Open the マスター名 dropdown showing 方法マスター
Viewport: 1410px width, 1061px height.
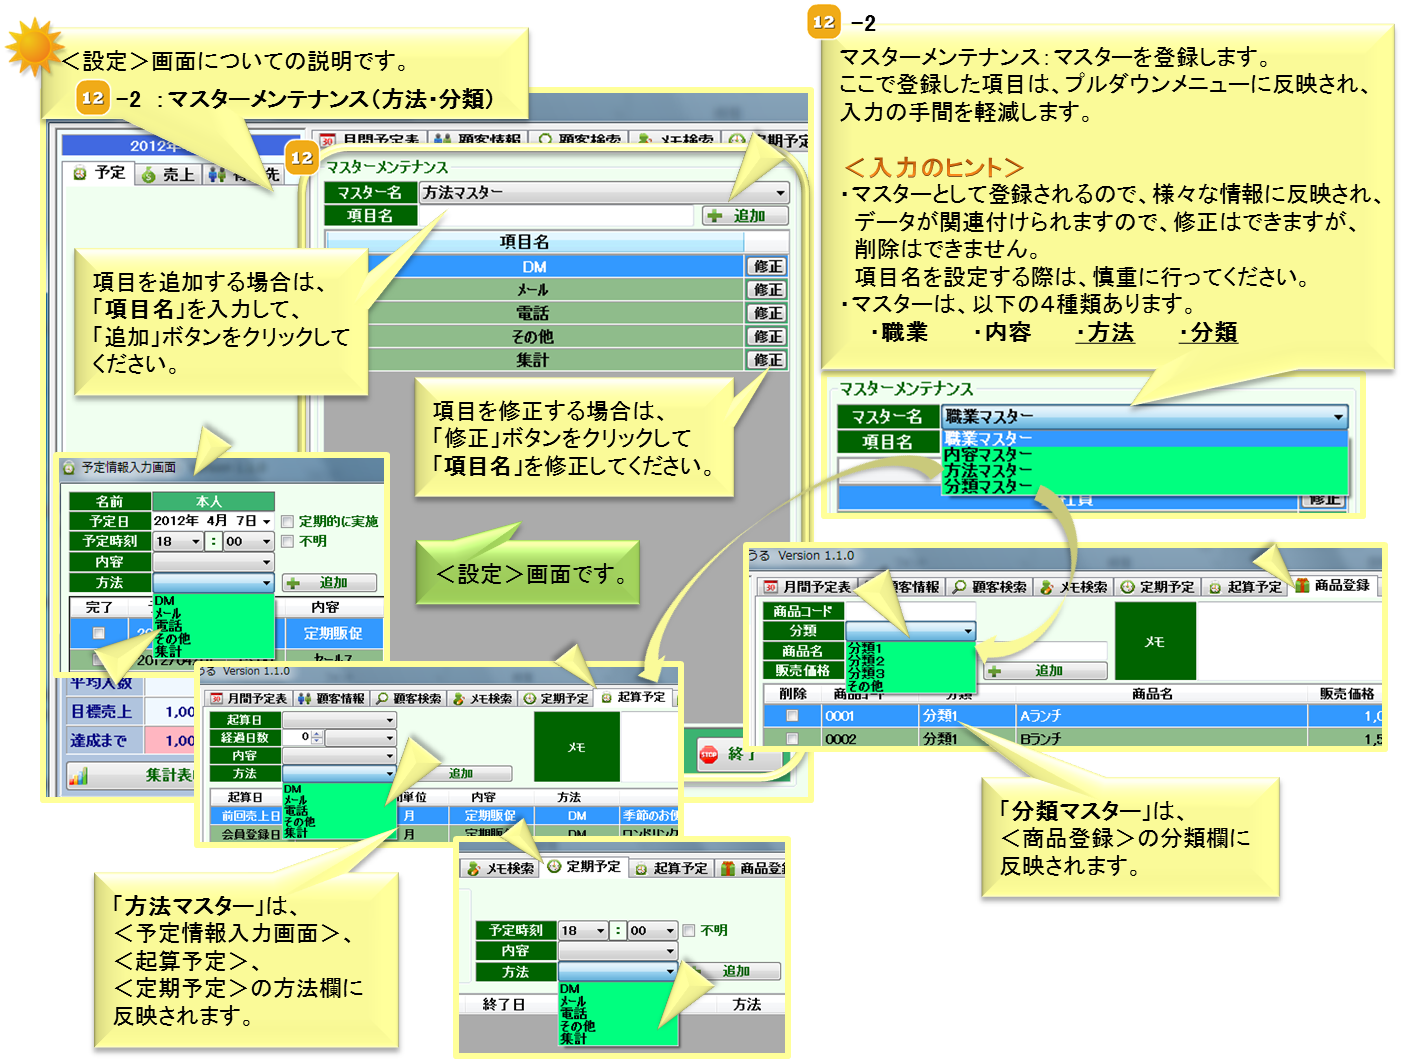[x=605, y=192]
